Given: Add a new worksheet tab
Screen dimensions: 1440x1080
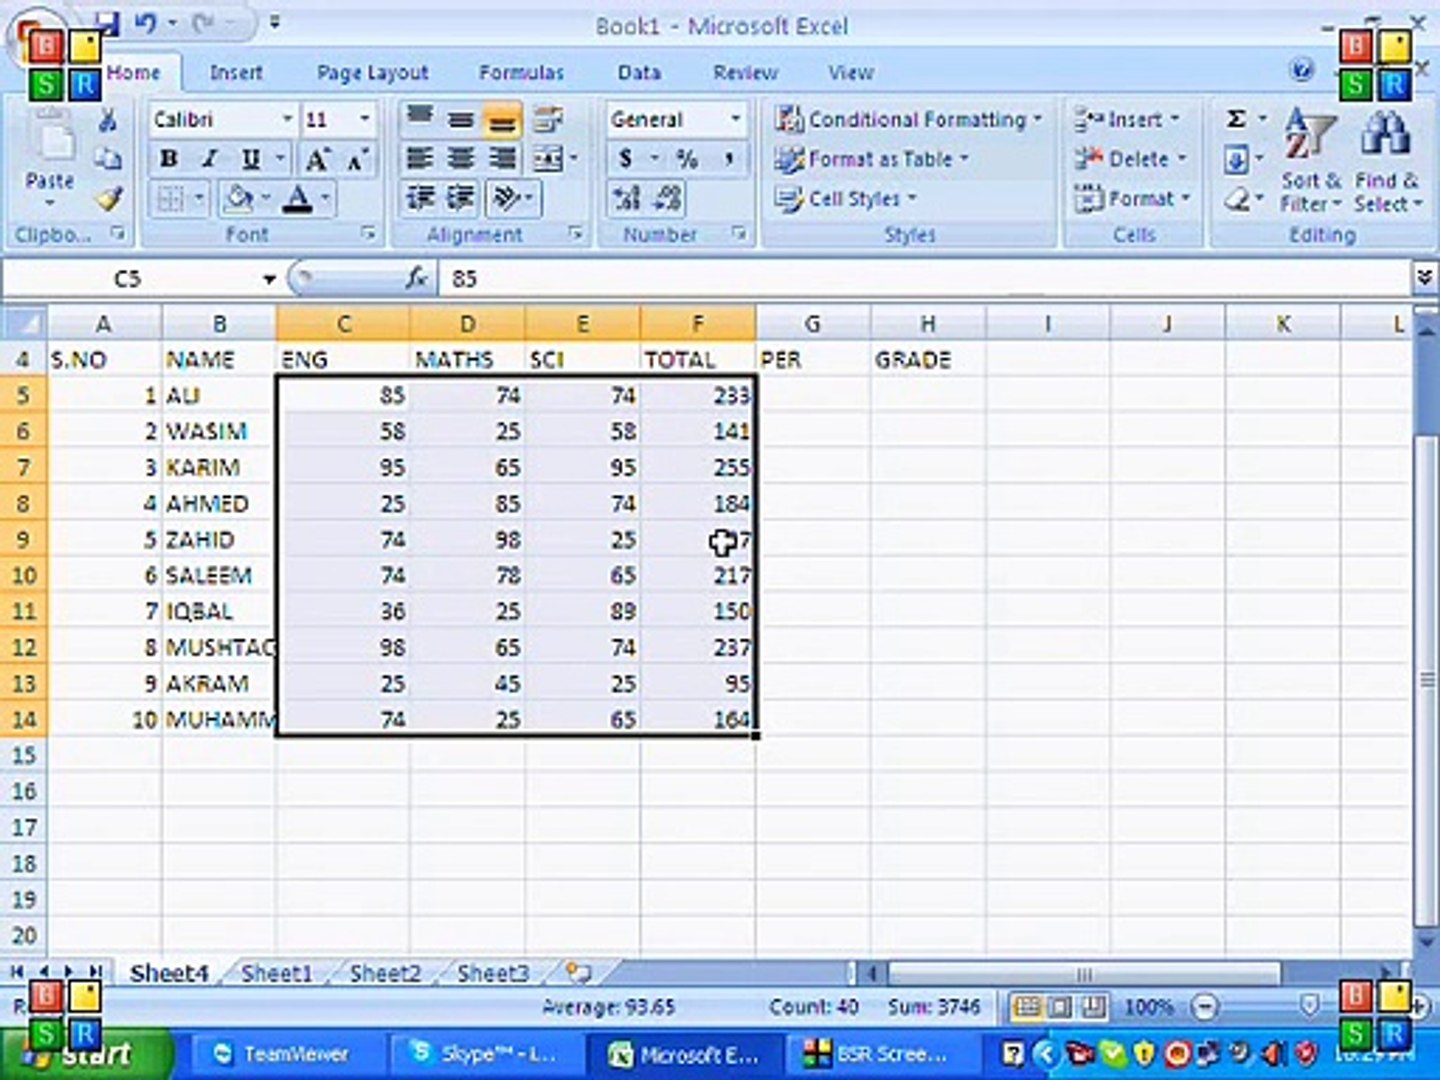Looking at the screenshot, I should point(578,972).
